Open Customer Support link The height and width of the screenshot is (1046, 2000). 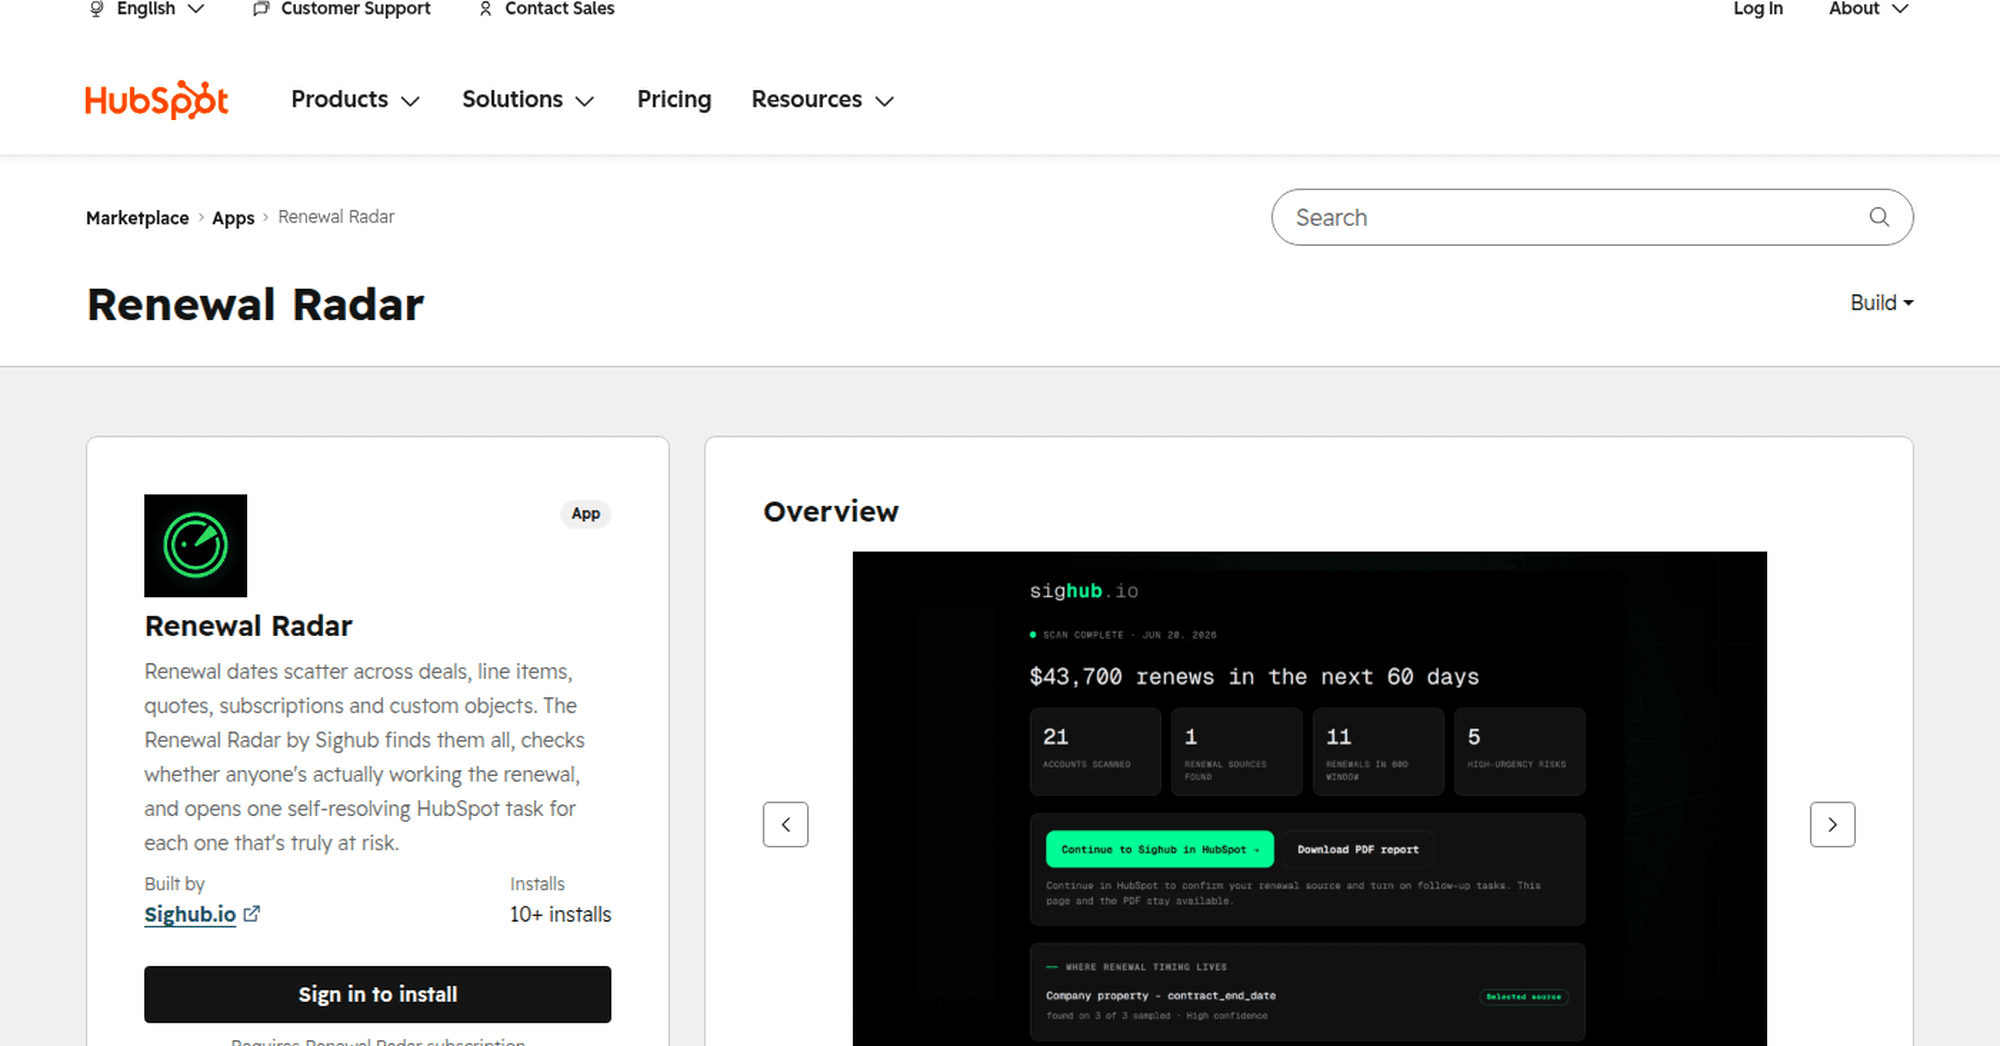pyautogui.click(x=355, y=8)
